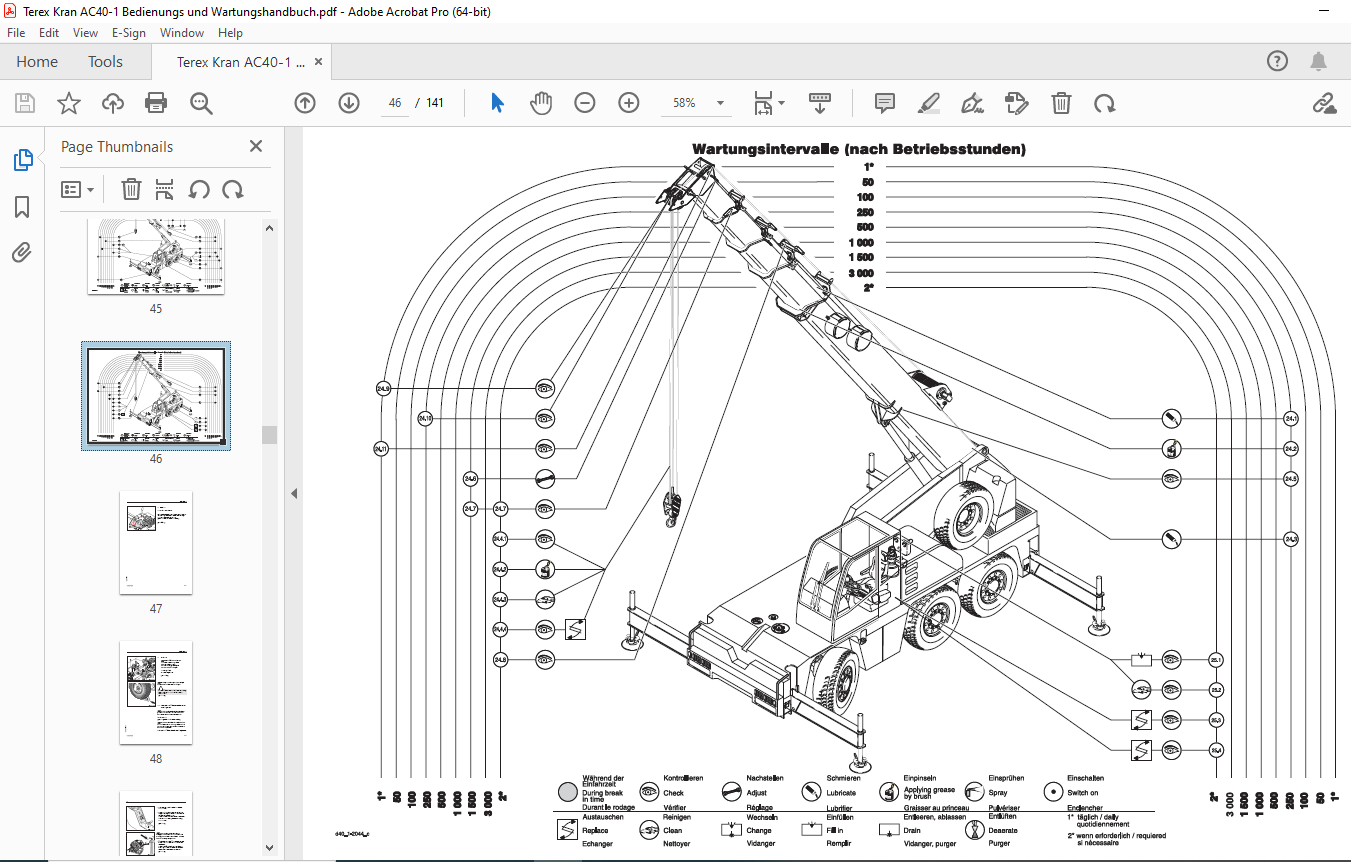
Task: Print the document
Action: point(156,103)
